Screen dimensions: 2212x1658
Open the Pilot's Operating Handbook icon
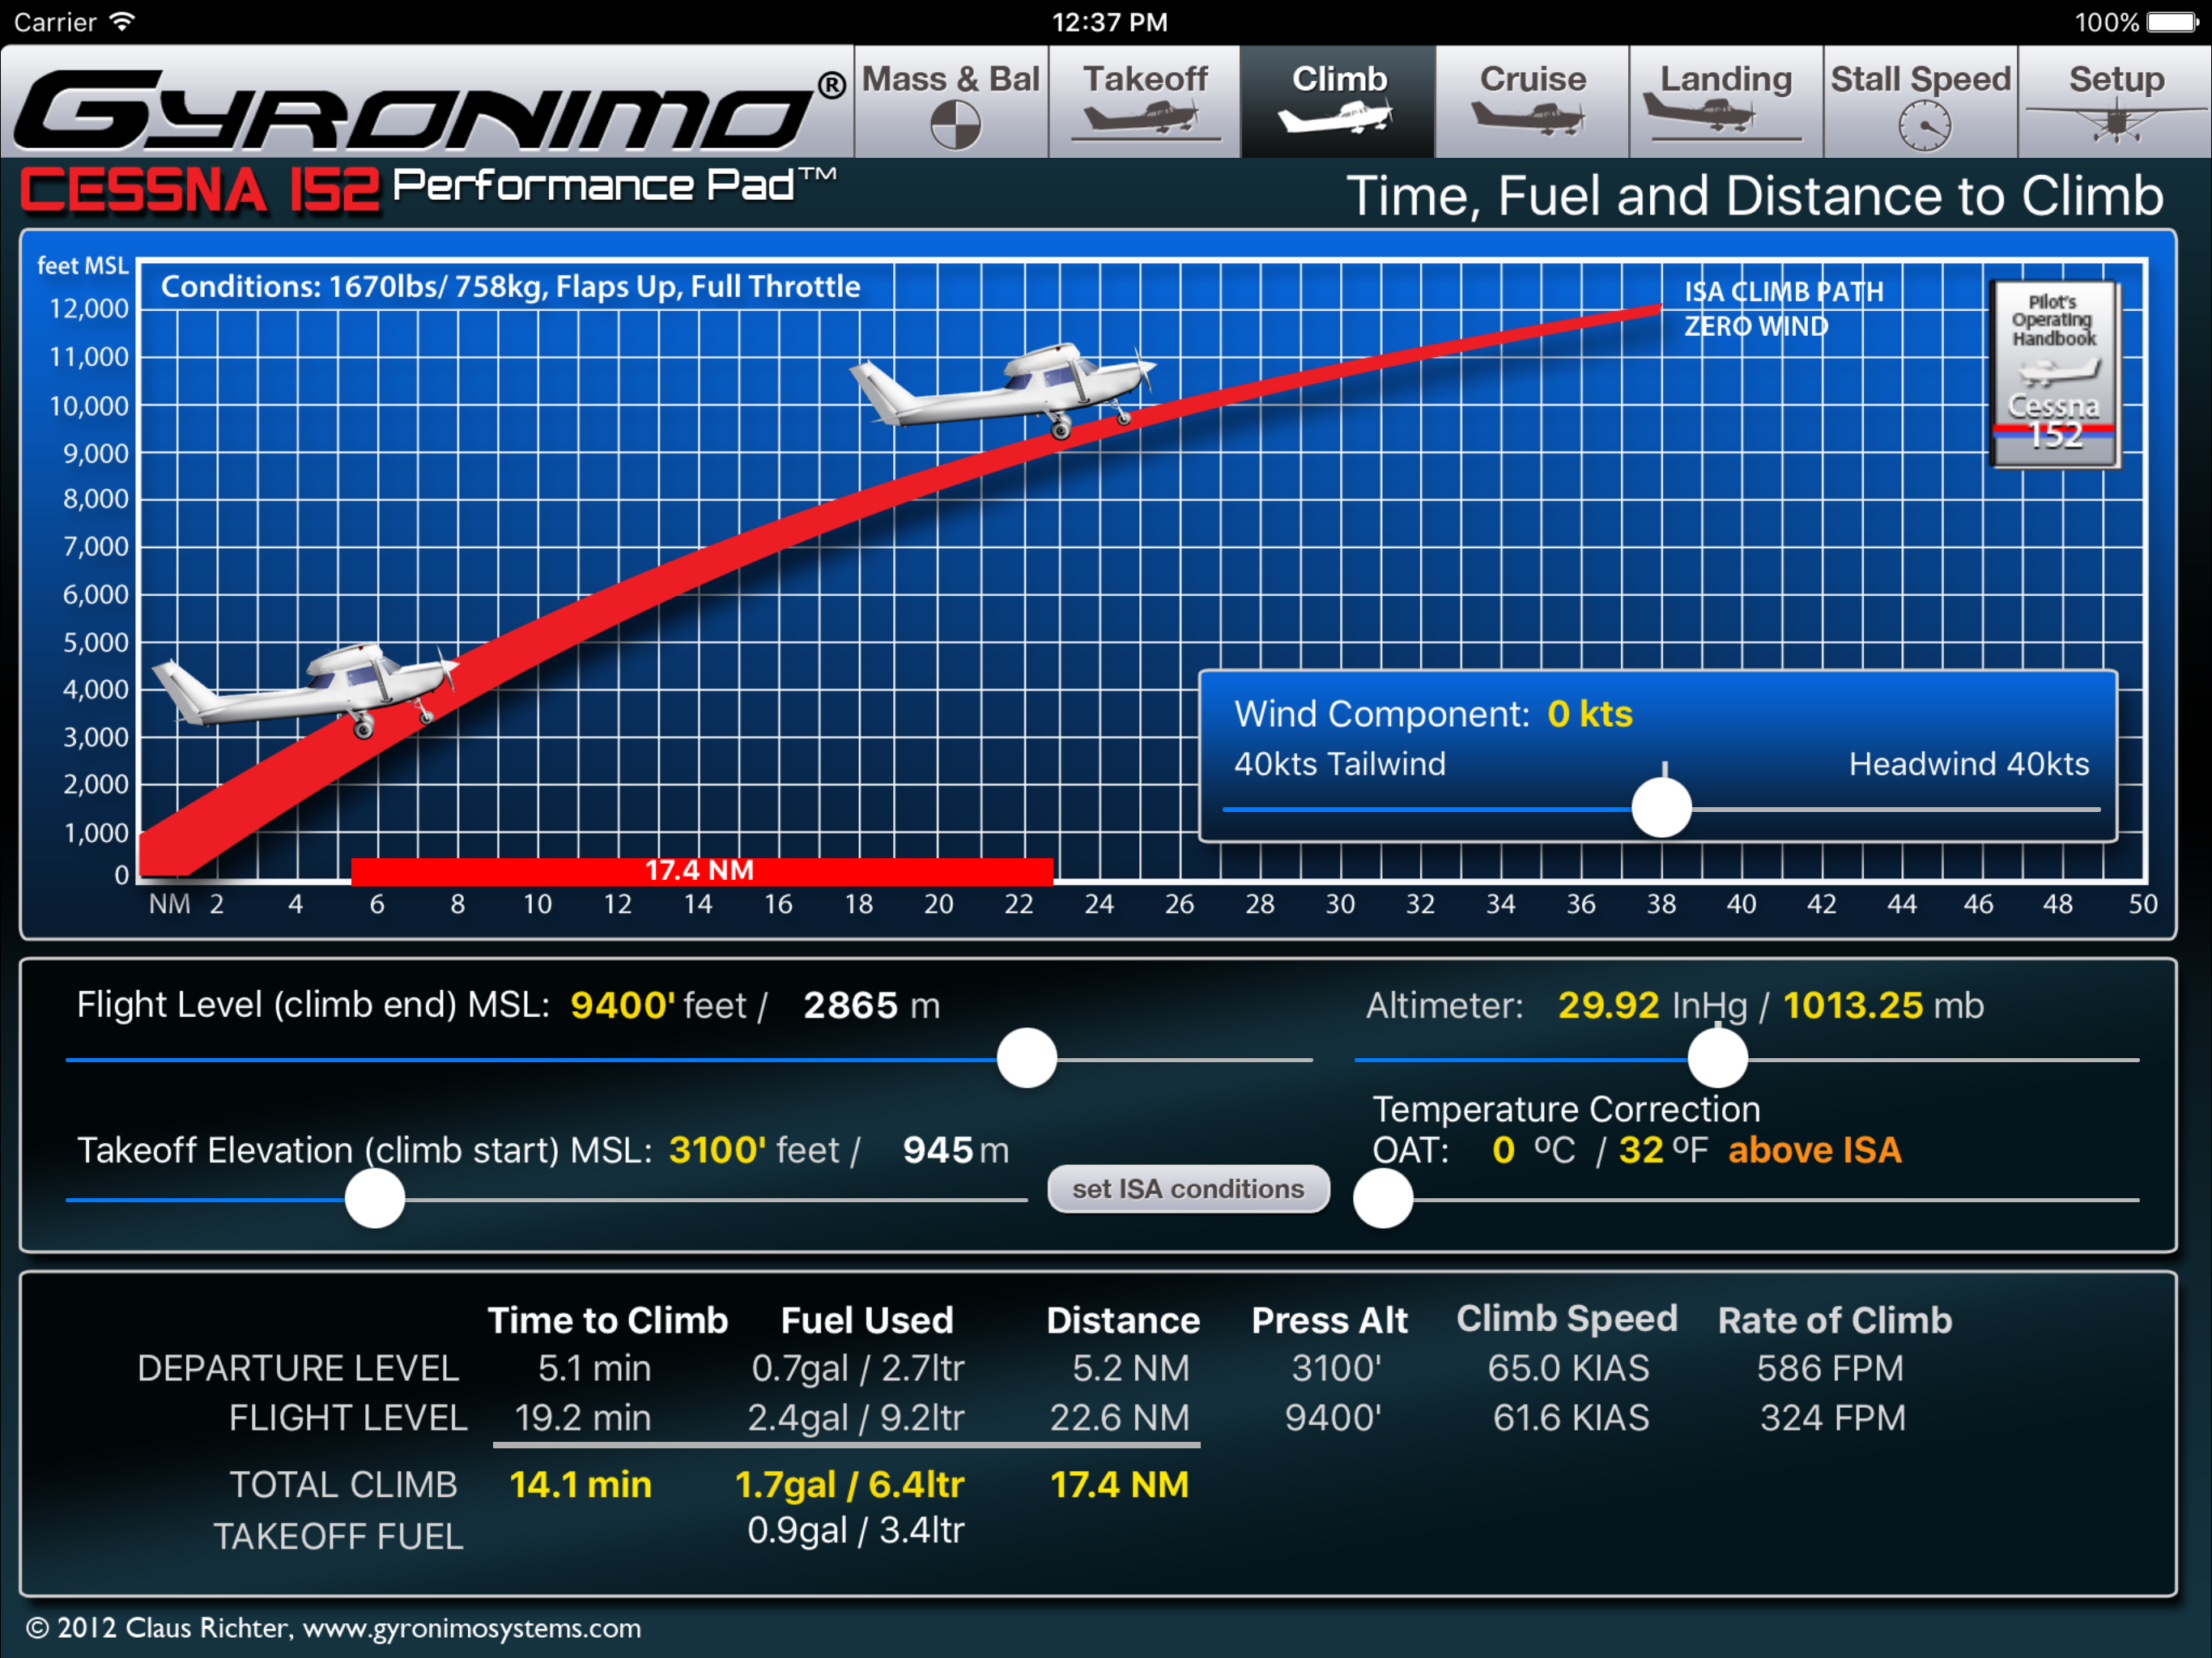click(x=2055, y=375)
